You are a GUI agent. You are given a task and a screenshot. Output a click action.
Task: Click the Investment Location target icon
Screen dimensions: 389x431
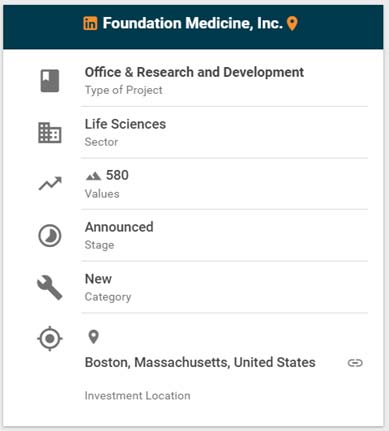coord(50,339)
